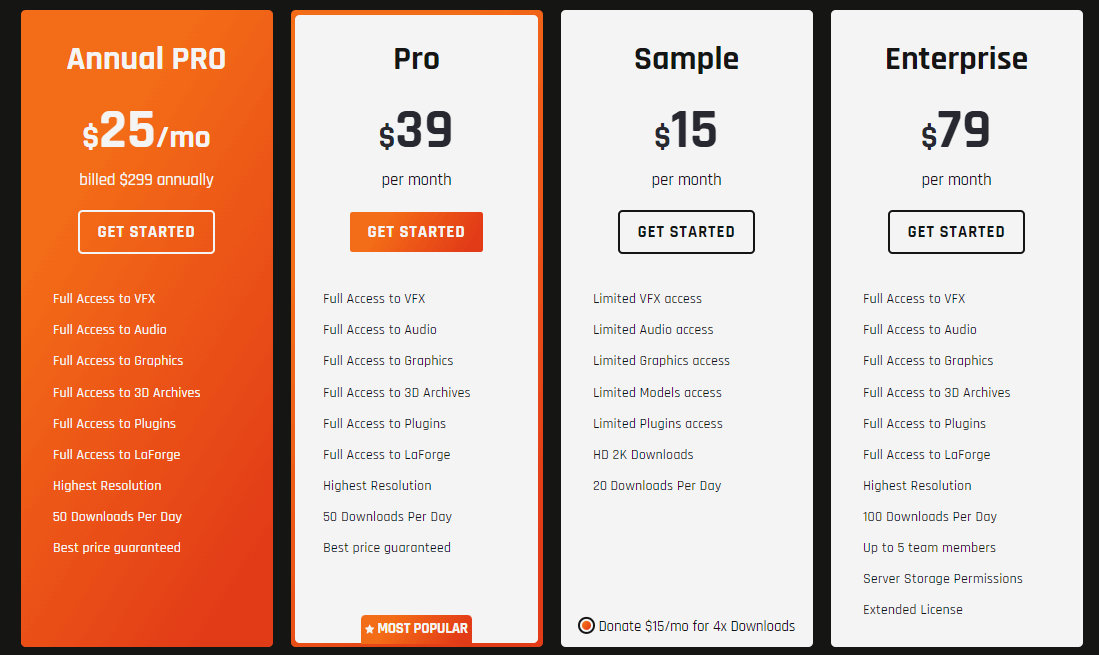The height and width of the screenshot is (655, 1099).
Task: Click 'HD 2K Downloads' in Sample plan
Action: coord(643,455)
